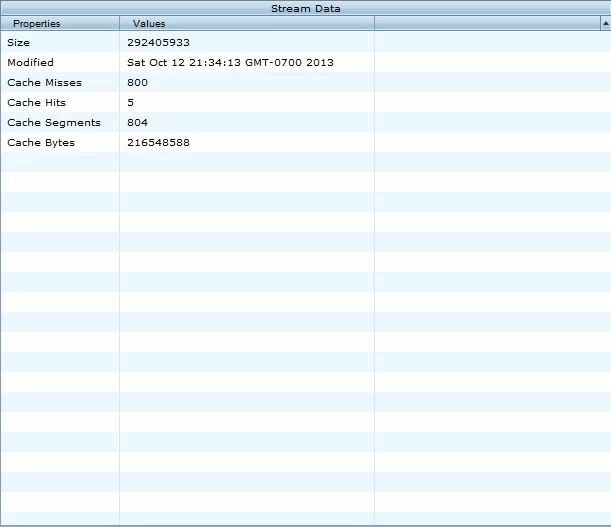This screenshot has height=527, width=611.
Task: Select the Cache Bytes label
Action: tap(41, 143)
